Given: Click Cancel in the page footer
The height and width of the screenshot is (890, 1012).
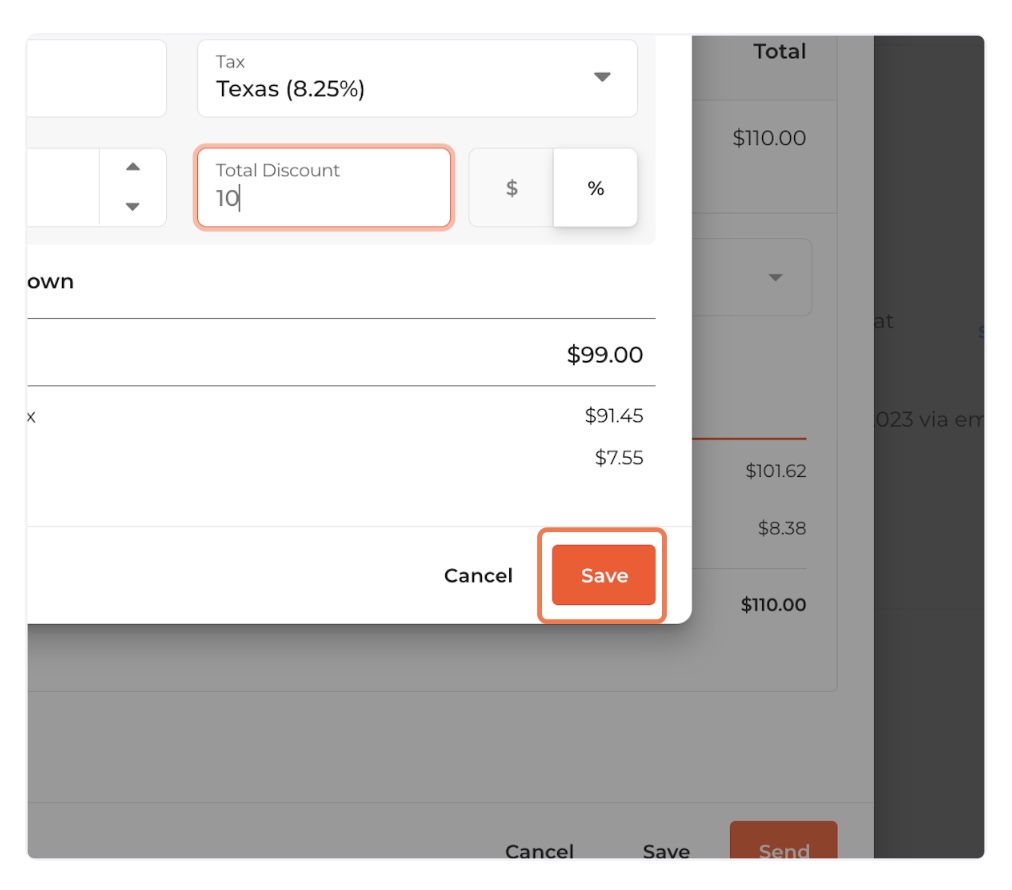Looking at the screenshot, I should 539,850.
